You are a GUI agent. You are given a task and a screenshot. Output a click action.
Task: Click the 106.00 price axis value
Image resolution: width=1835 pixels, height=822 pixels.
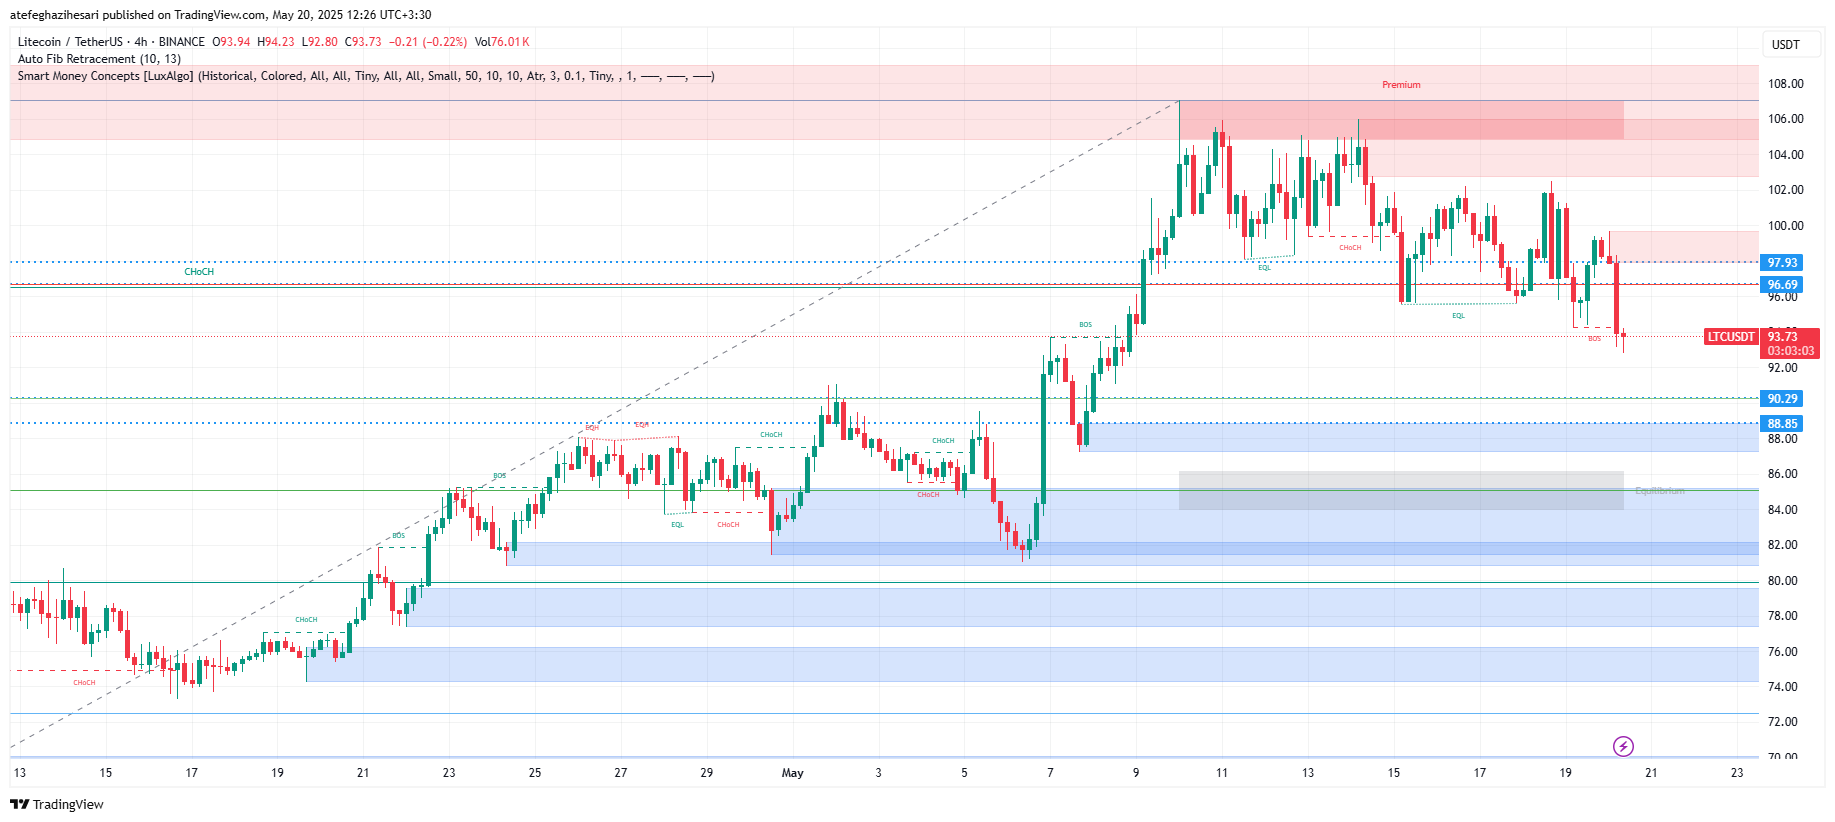tap(1785, 119)
